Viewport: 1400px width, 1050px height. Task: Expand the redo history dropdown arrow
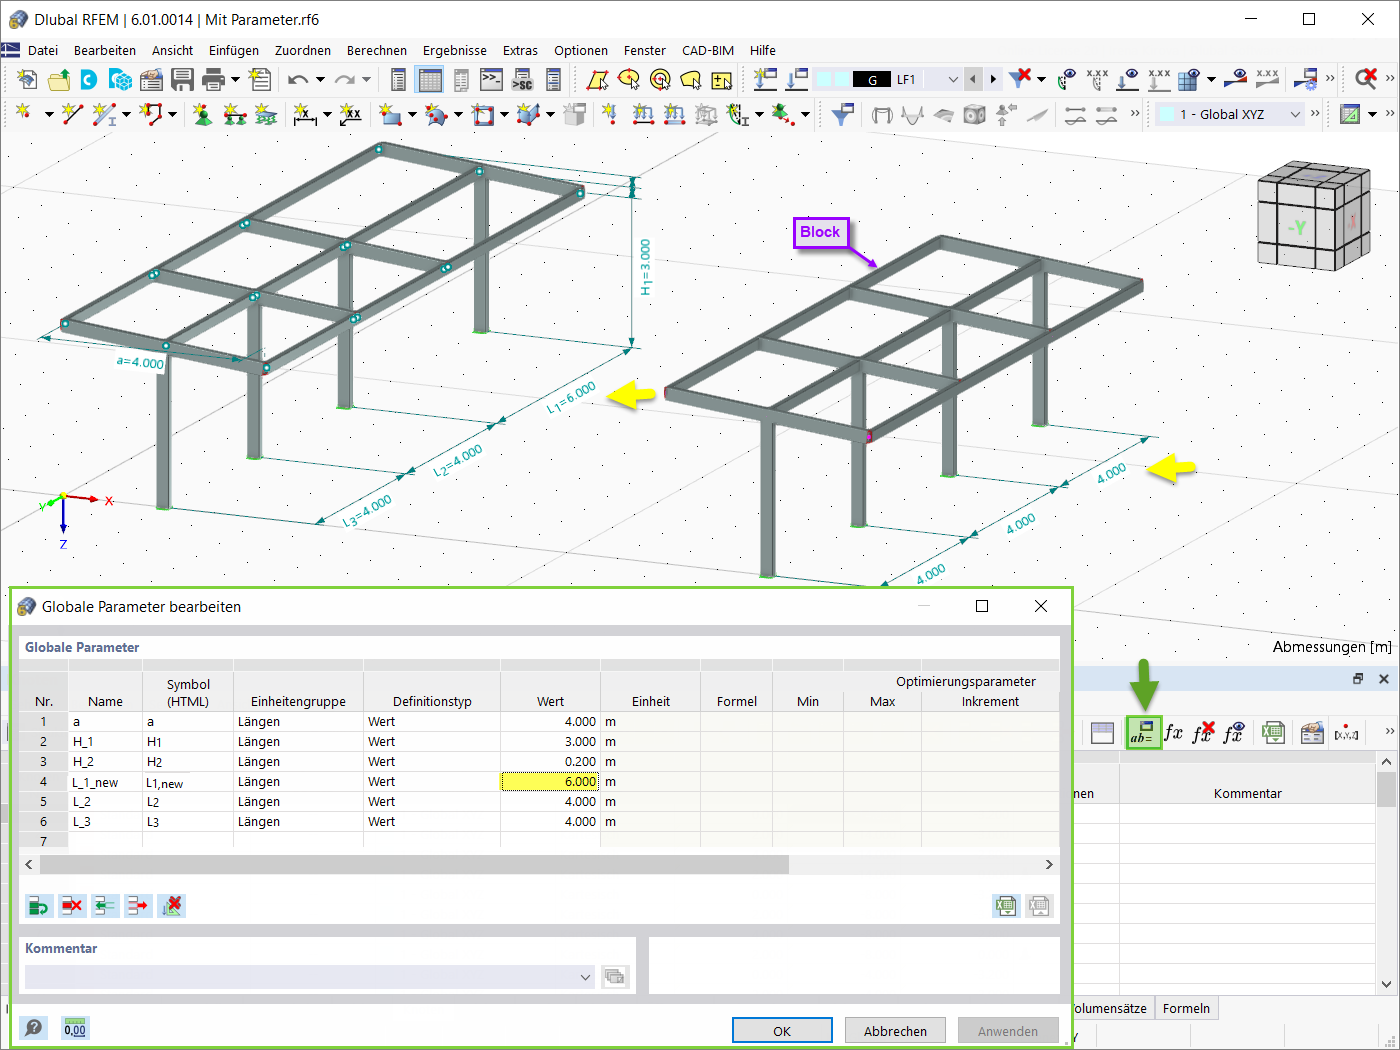pyautogui.click(x=367, y=80)
